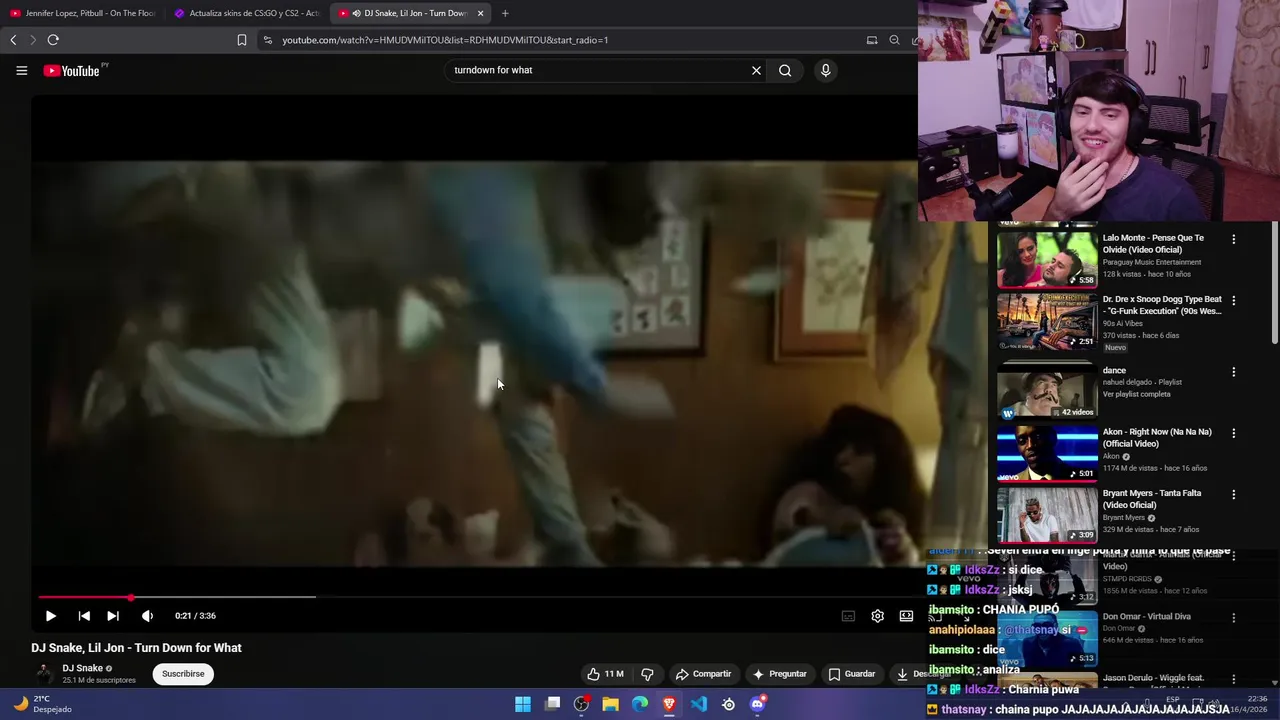Open the zoom icon in the address bar

(894, 40)
